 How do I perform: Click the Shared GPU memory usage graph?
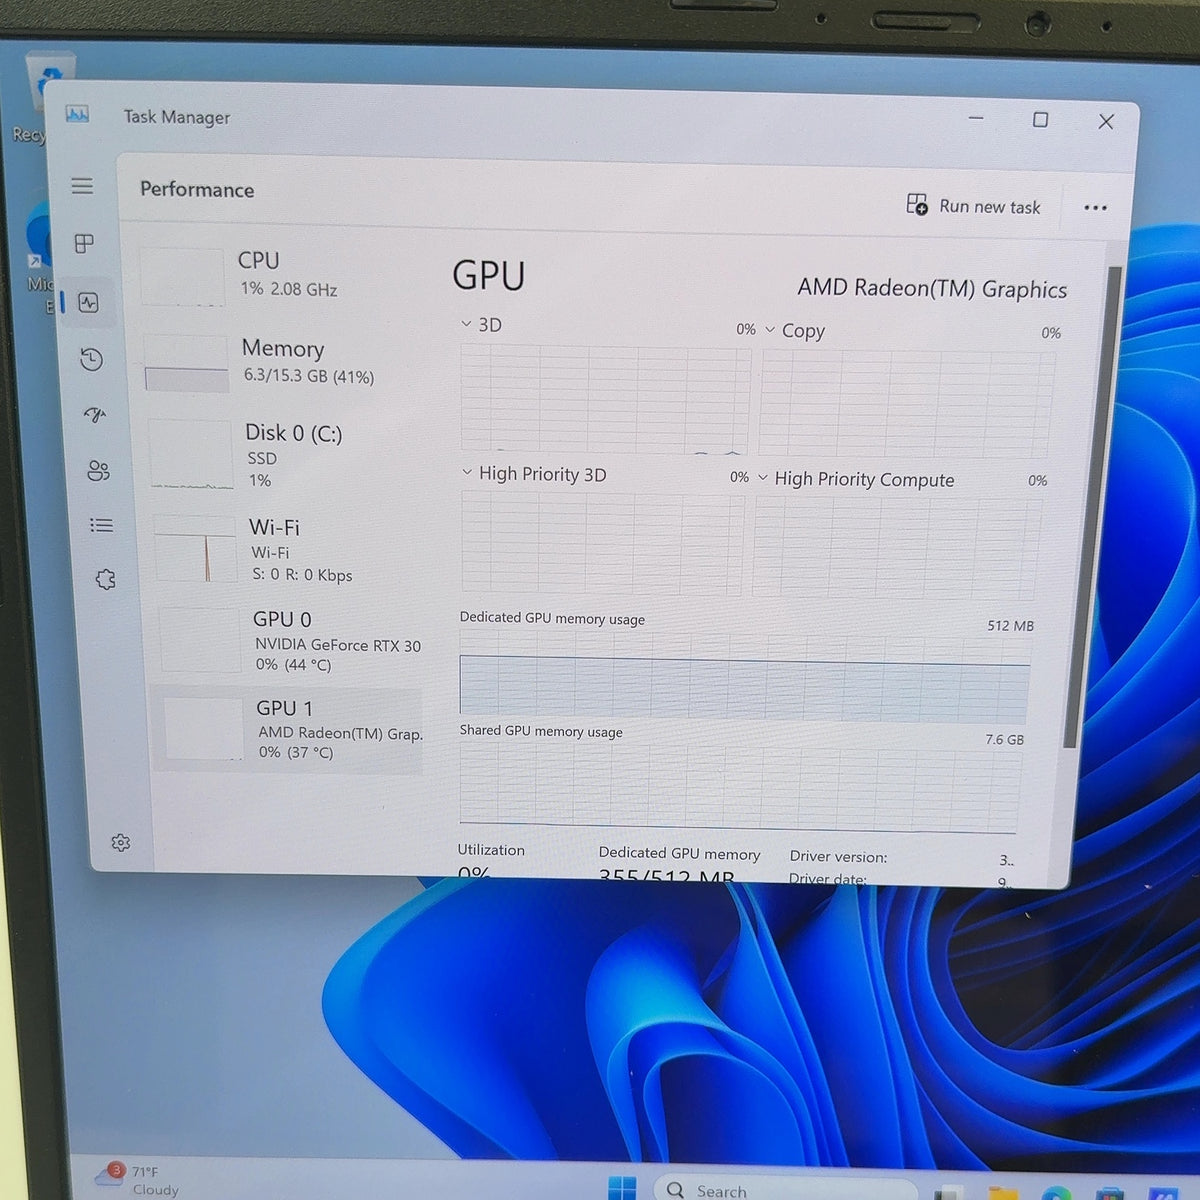tap(739, 788)
